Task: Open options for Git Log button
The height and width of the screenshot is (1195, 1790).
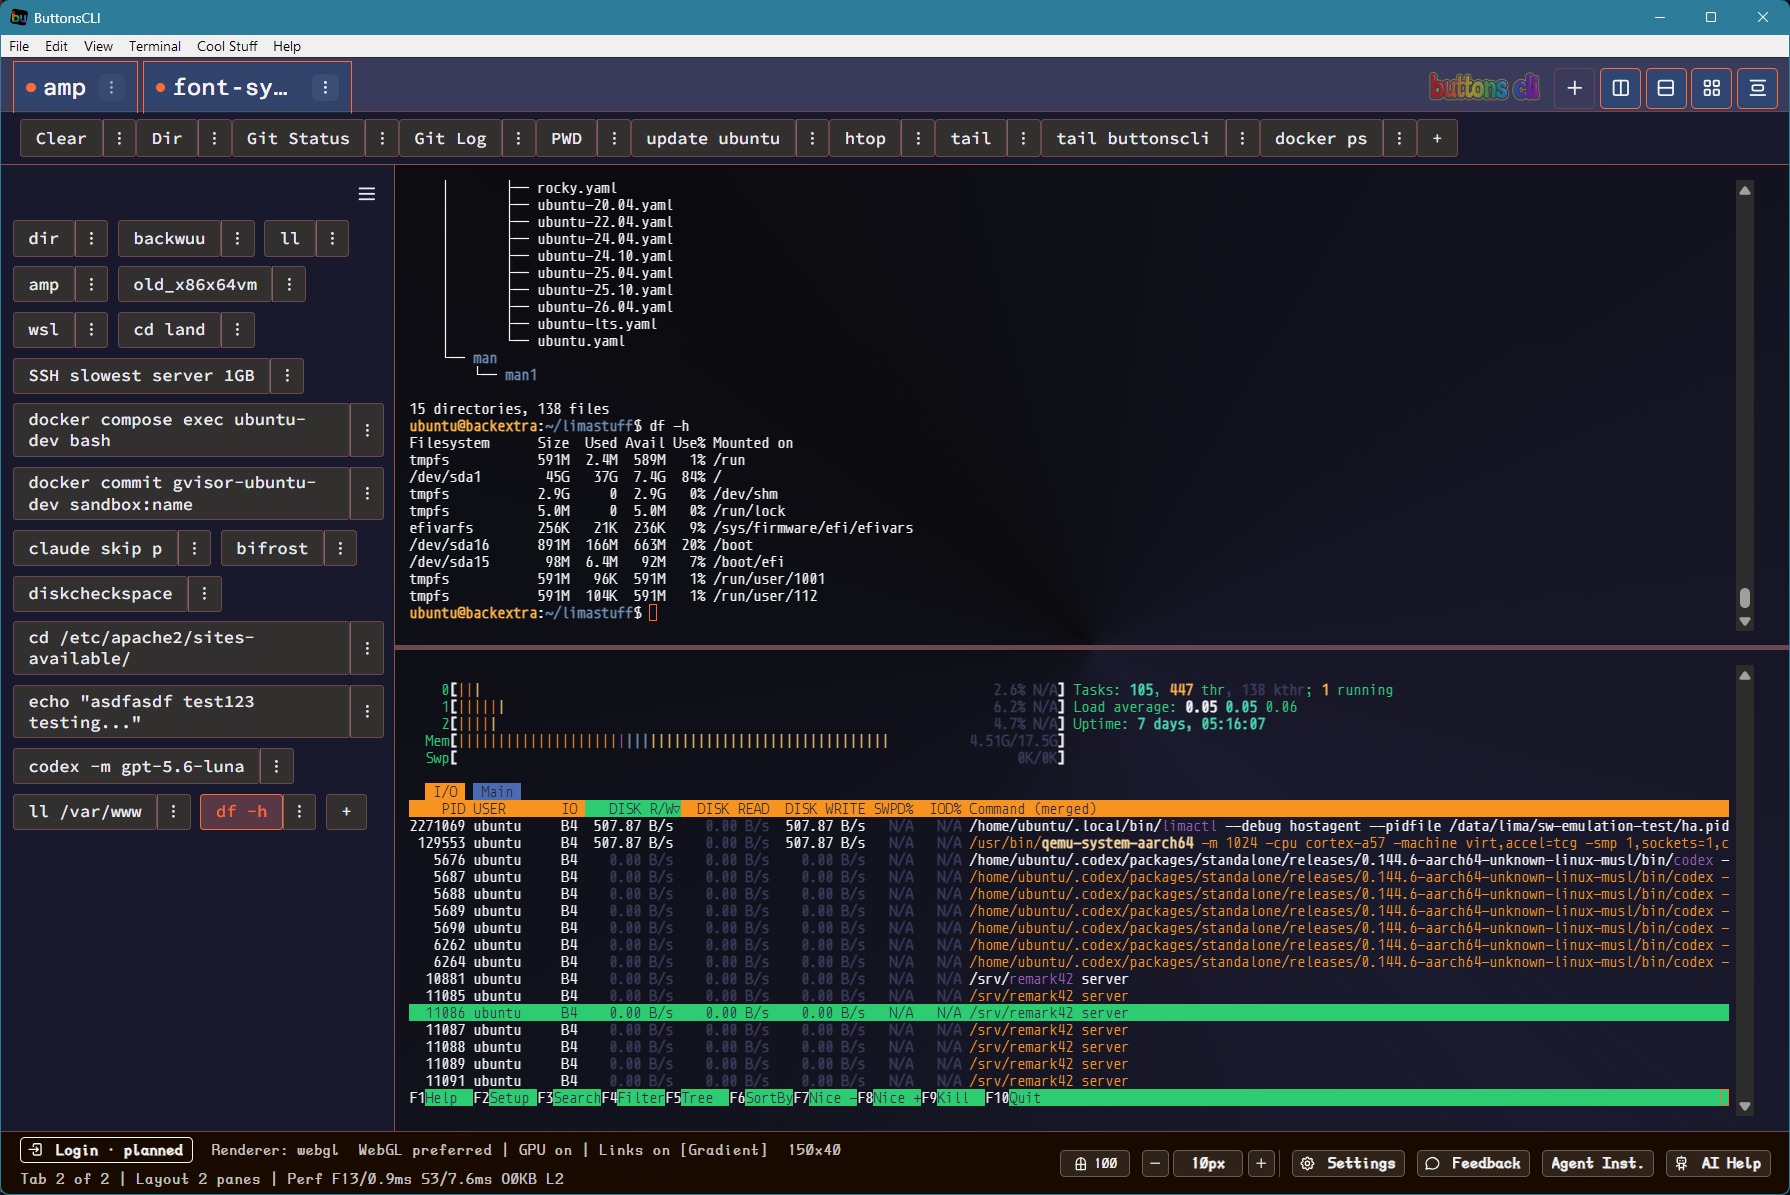Action: click(518, 139)
